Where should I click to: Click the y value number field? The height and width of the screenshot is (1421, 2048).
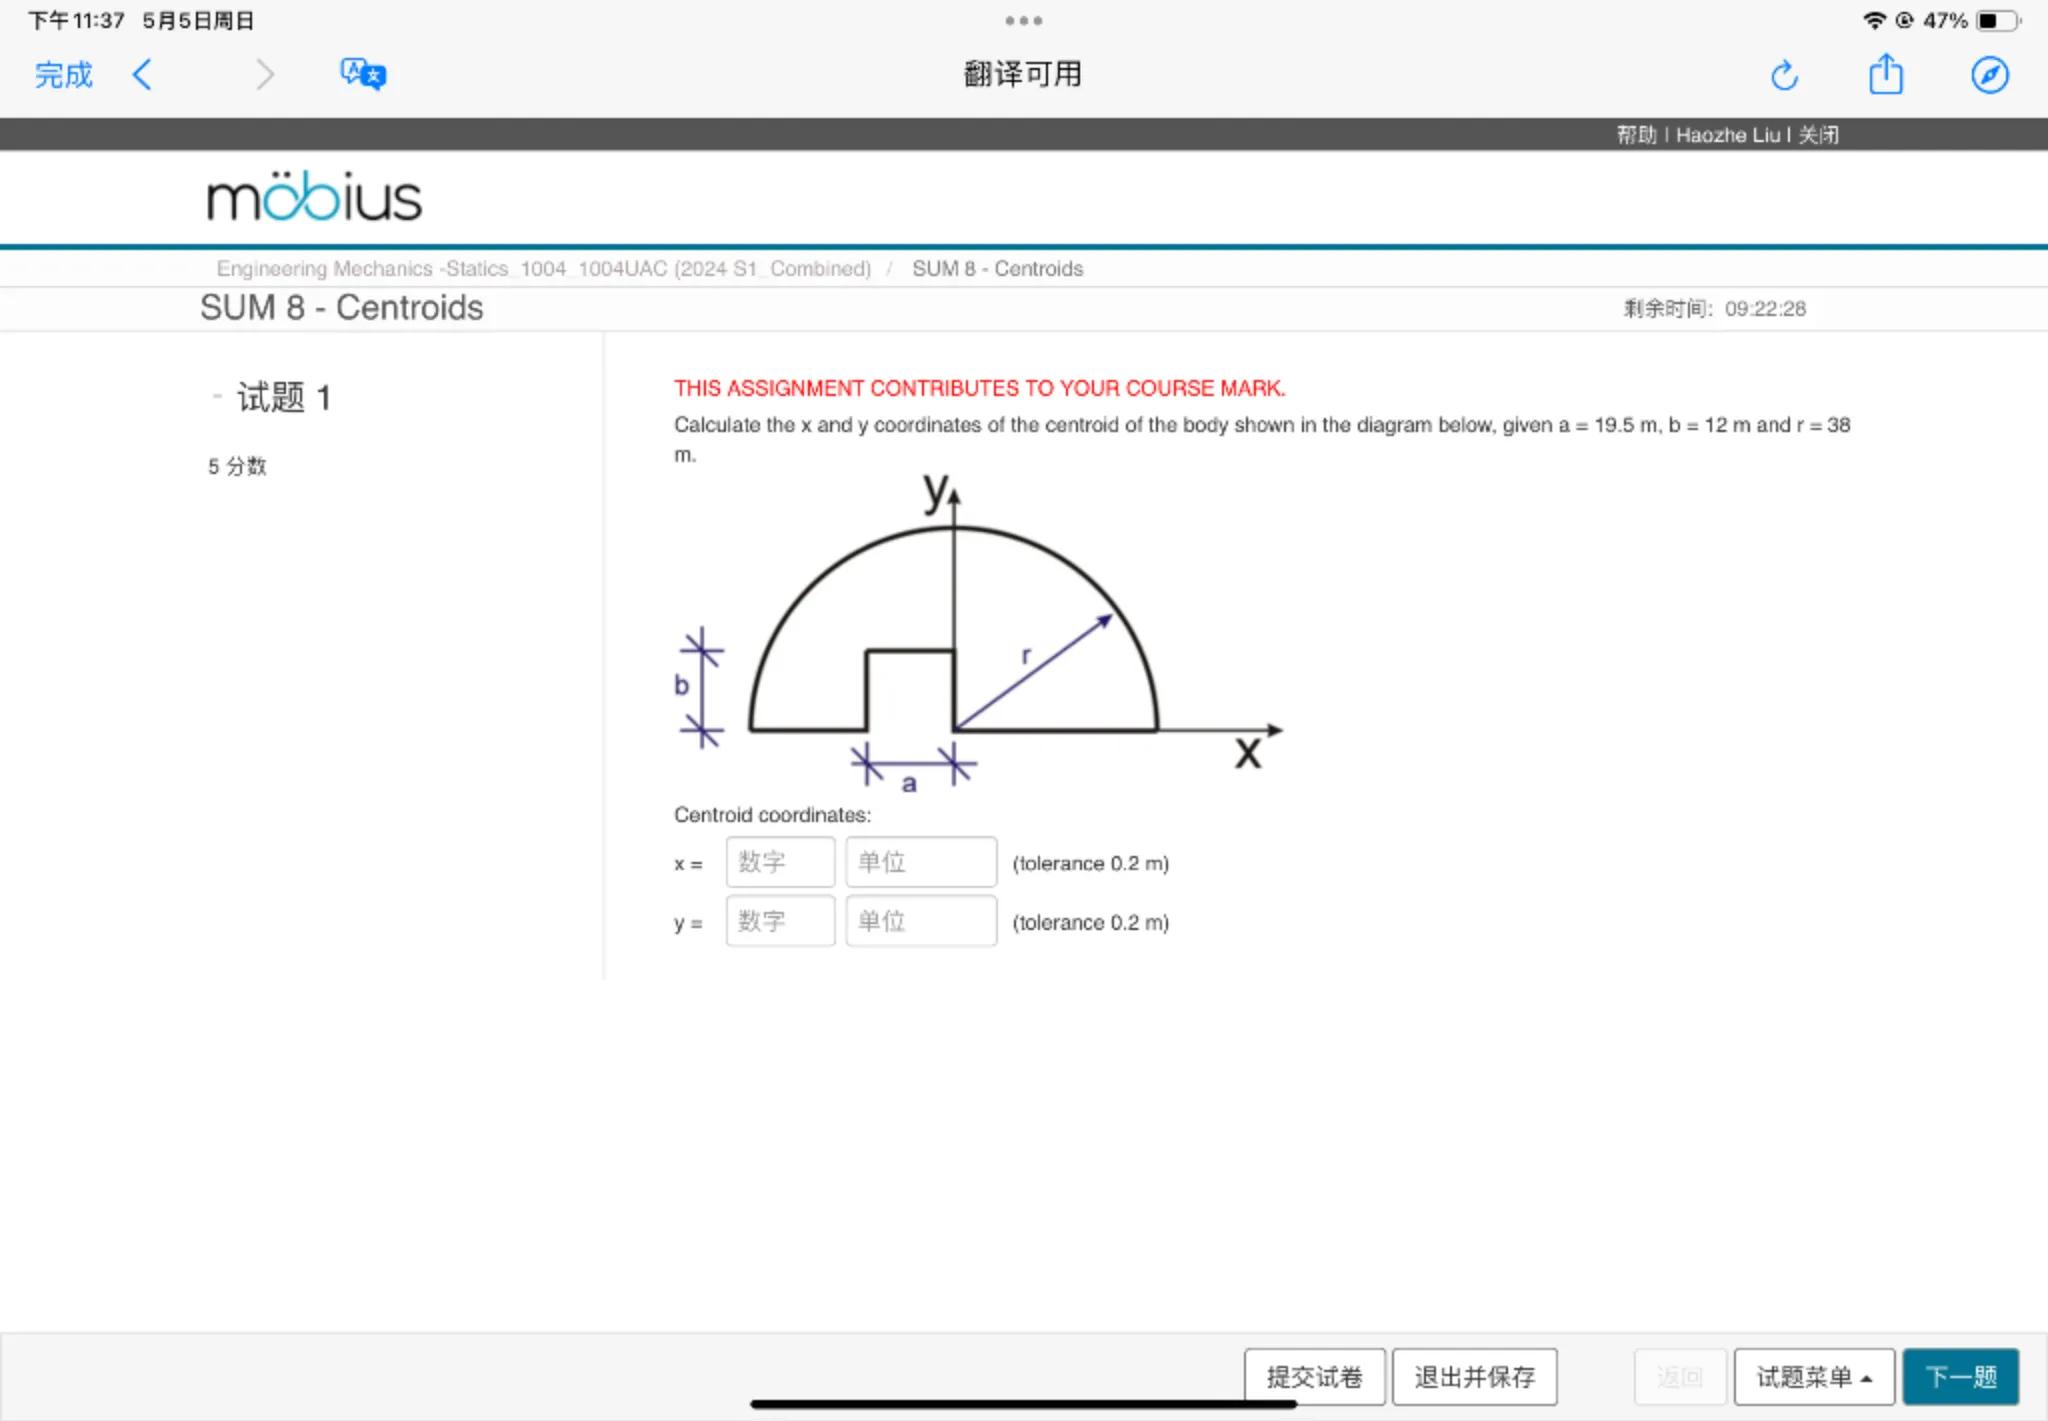click(x=780, y=921)
